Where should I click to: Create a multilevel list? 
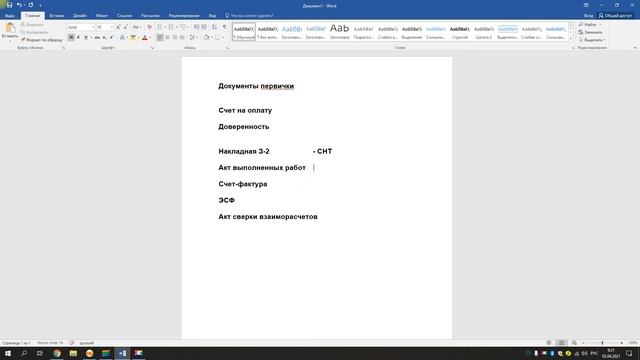[182, 27]
